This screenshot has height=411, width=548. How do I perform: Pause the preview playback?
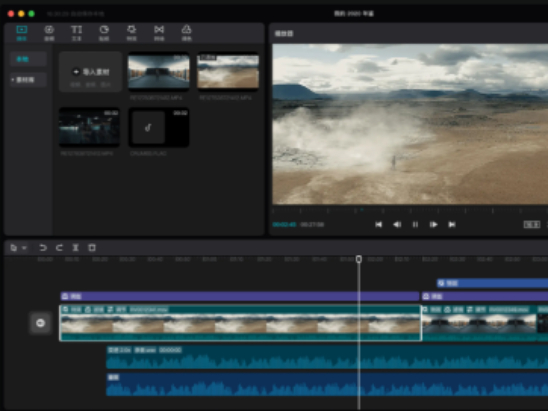coord(415,224)
